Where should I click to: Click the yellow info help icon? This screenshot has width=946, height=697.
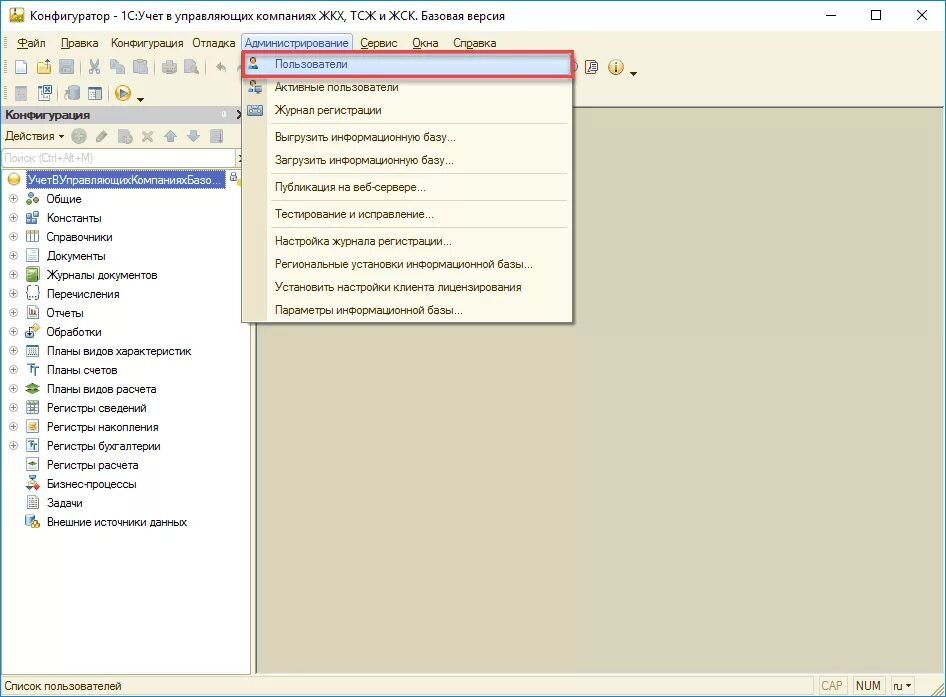(615, 67)
